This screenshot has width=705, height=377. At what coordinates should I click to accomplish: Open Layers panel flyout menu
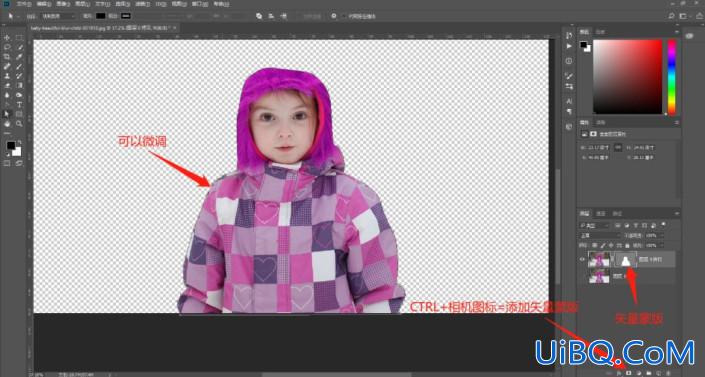tap(676, 213)
